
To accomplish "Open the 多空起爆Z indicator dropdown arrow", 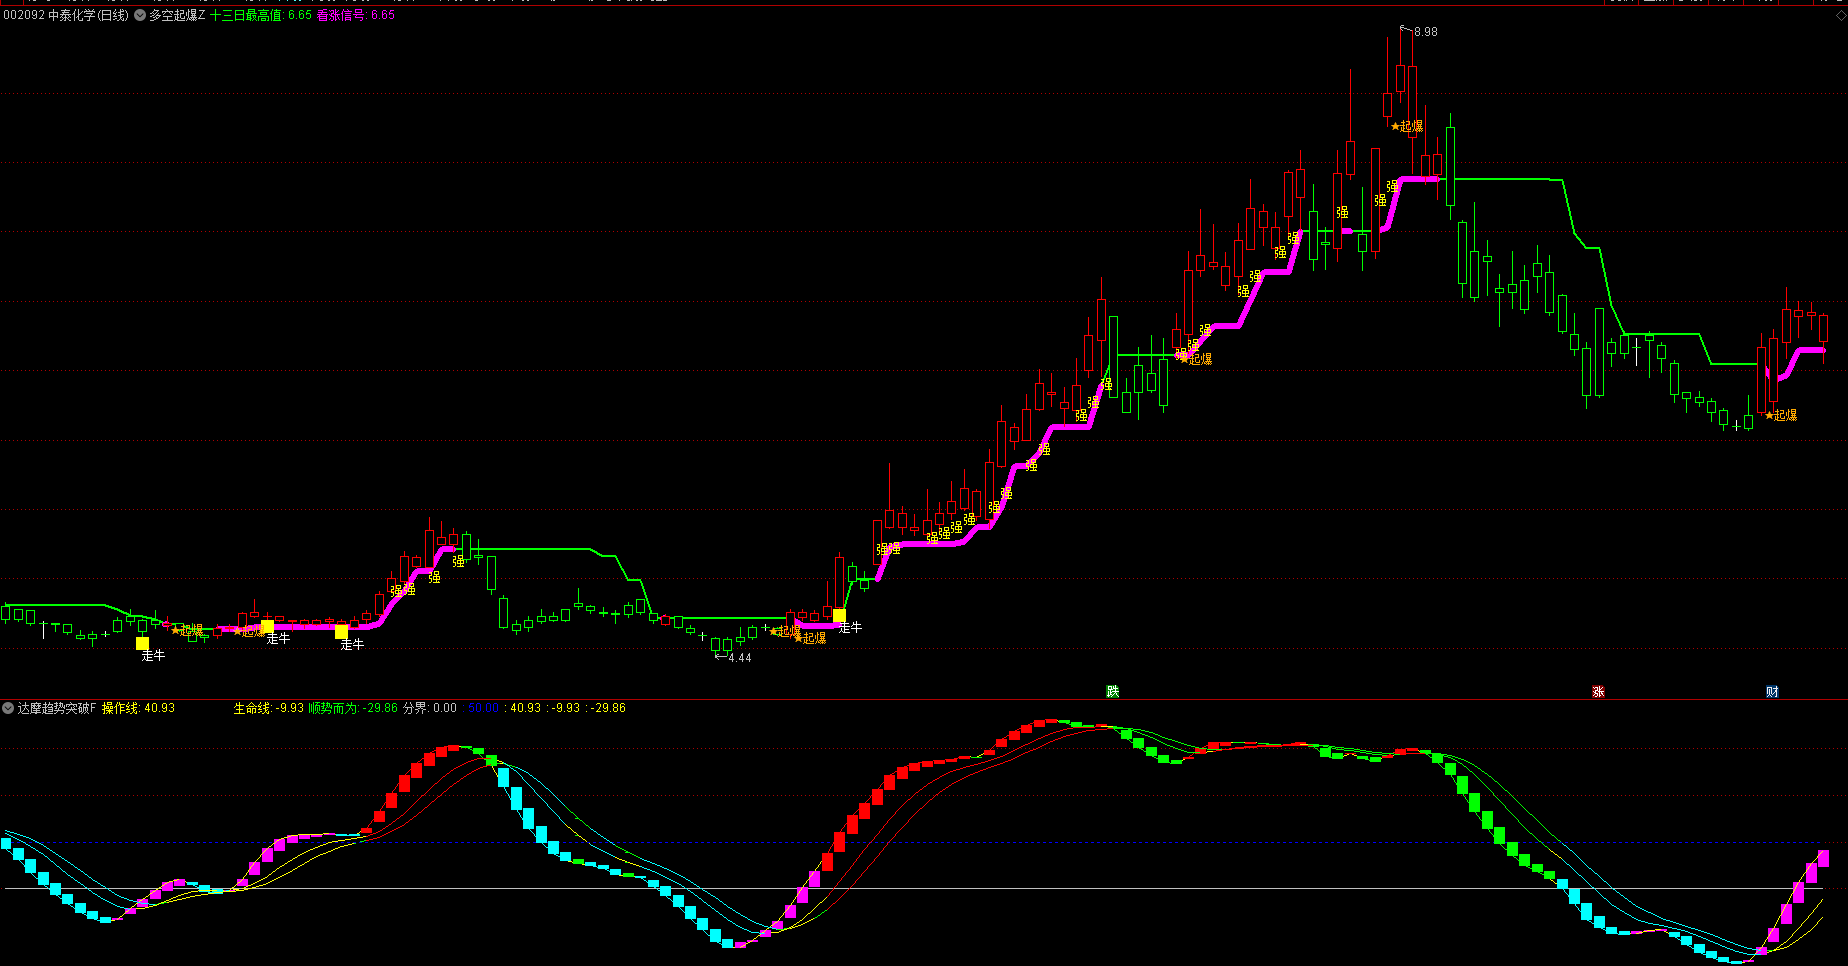I will pos(140,16).
